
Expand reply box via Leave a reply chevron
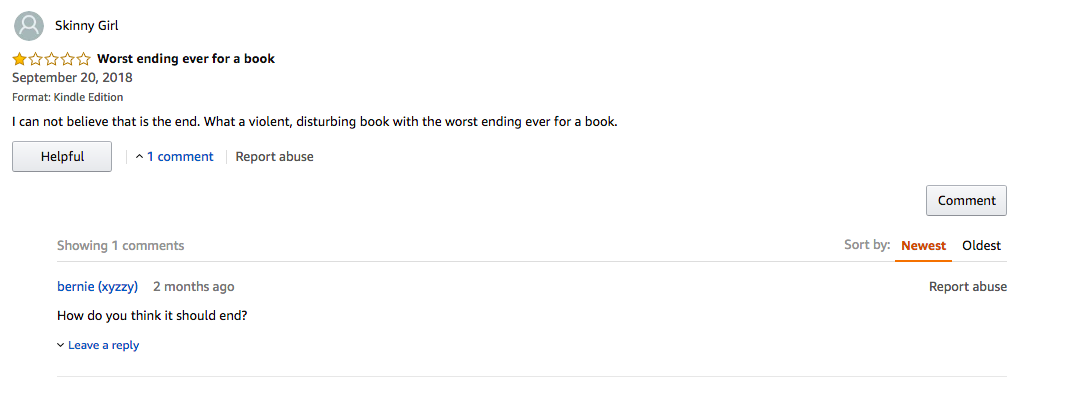pos(61,346)
